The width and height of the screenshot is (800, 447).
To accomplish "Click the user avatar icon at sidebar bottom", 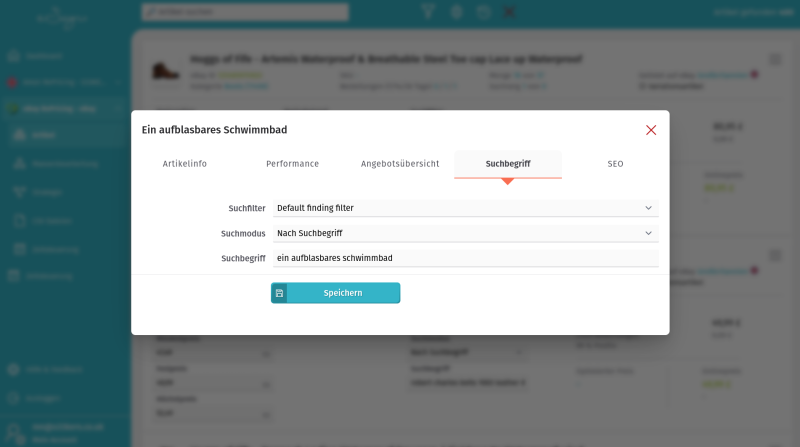I will click(14, 431).
